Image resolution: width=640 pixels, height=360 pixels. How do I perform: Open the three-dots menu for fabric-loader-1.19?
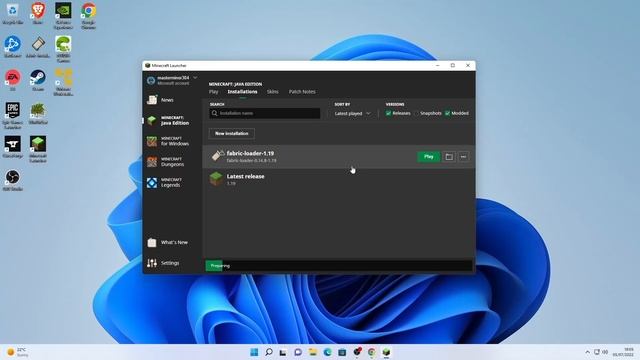click(x=463, y=157)
